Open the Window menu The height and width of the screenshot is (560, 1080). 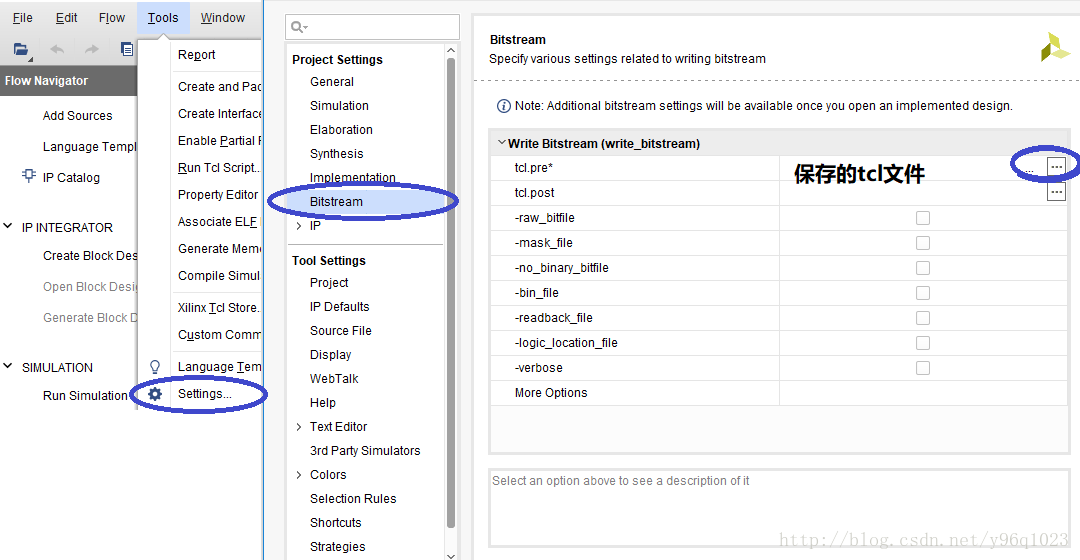pyautogui.click(x=222, y=18)
